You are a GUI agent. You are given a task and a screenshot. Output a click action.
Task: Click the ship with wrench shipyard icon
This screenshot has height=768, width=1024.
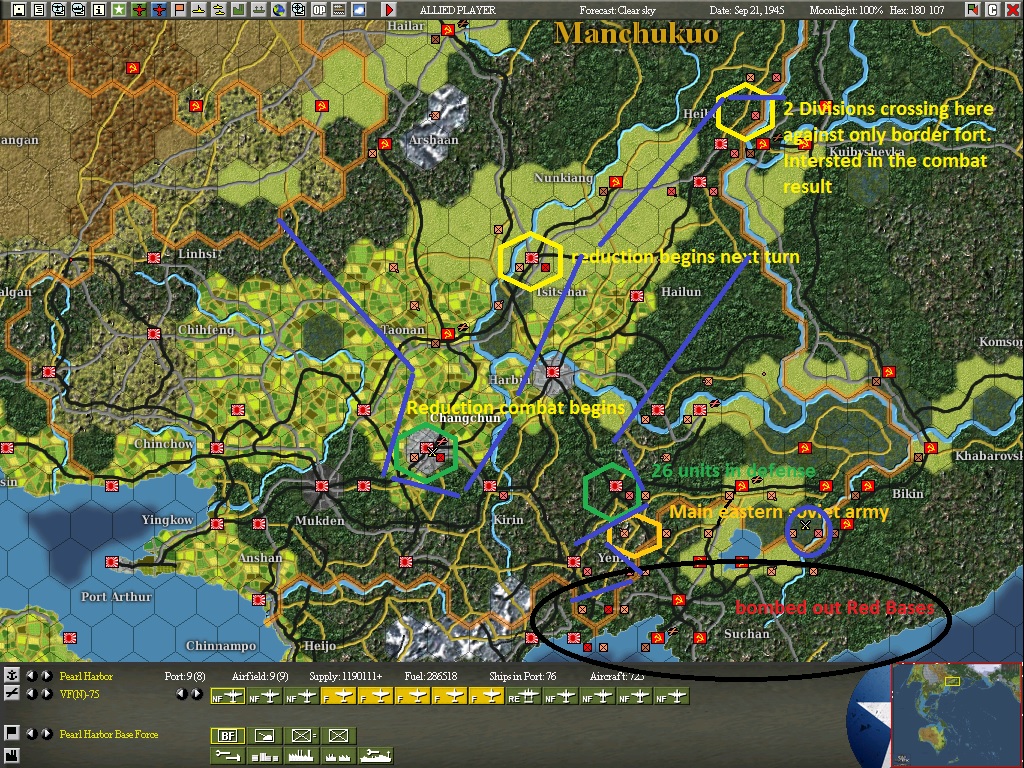point(375,756)
